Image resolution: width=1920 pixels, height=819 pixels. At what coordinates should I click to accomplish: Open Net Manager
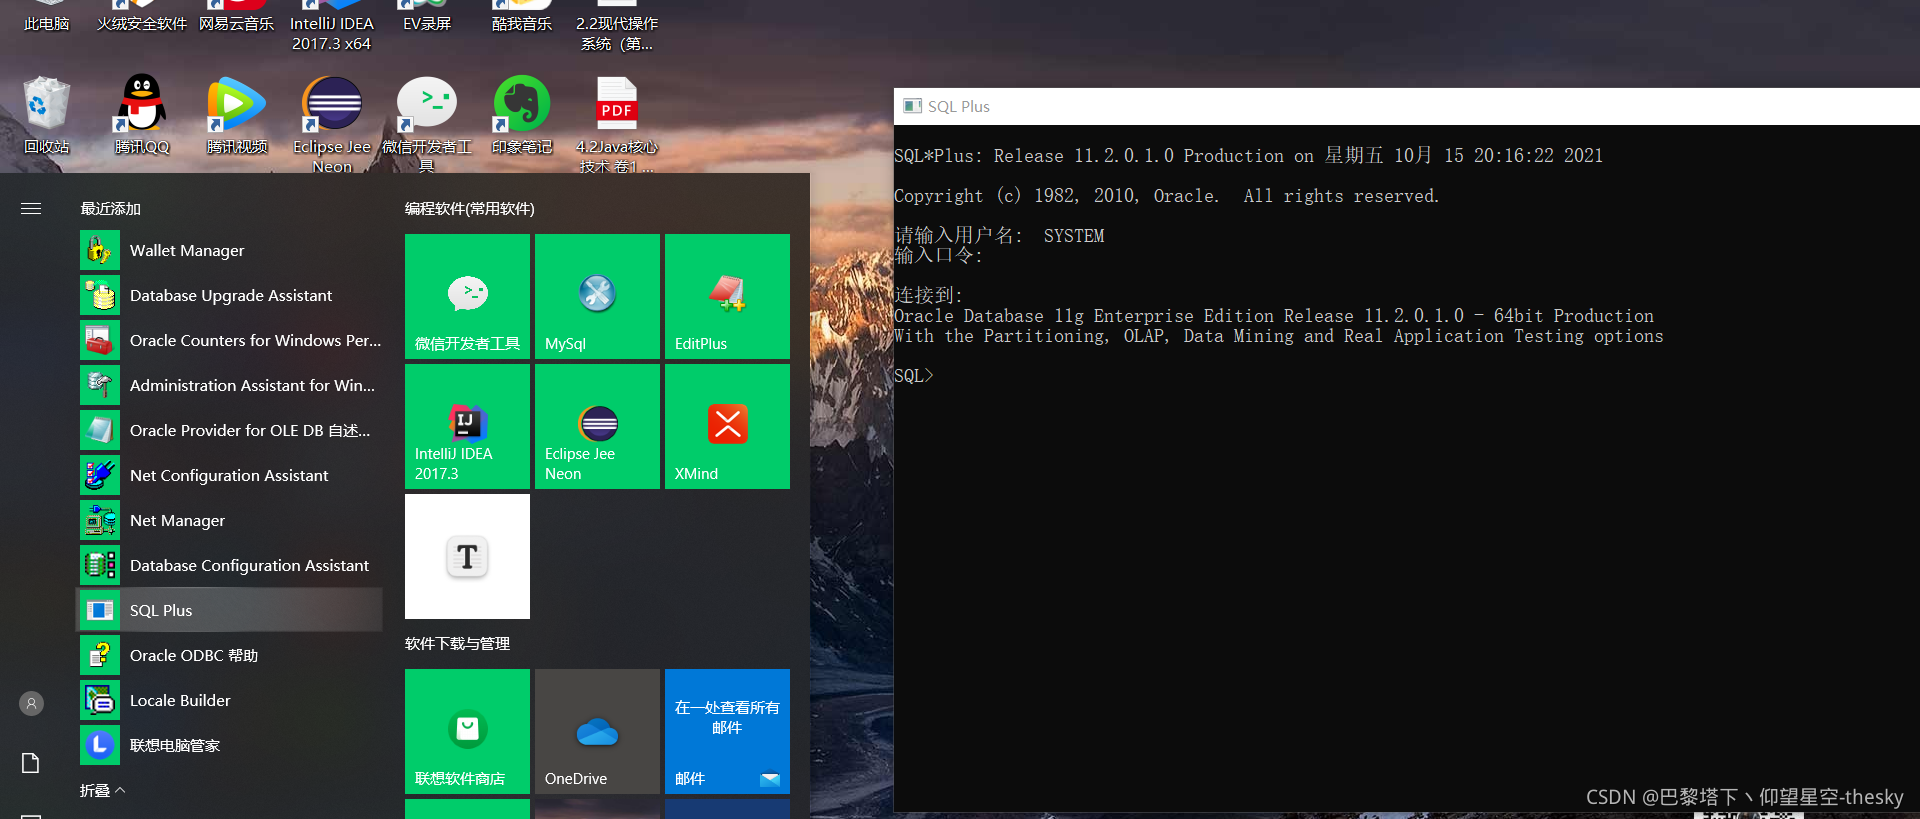click(229, 520)
